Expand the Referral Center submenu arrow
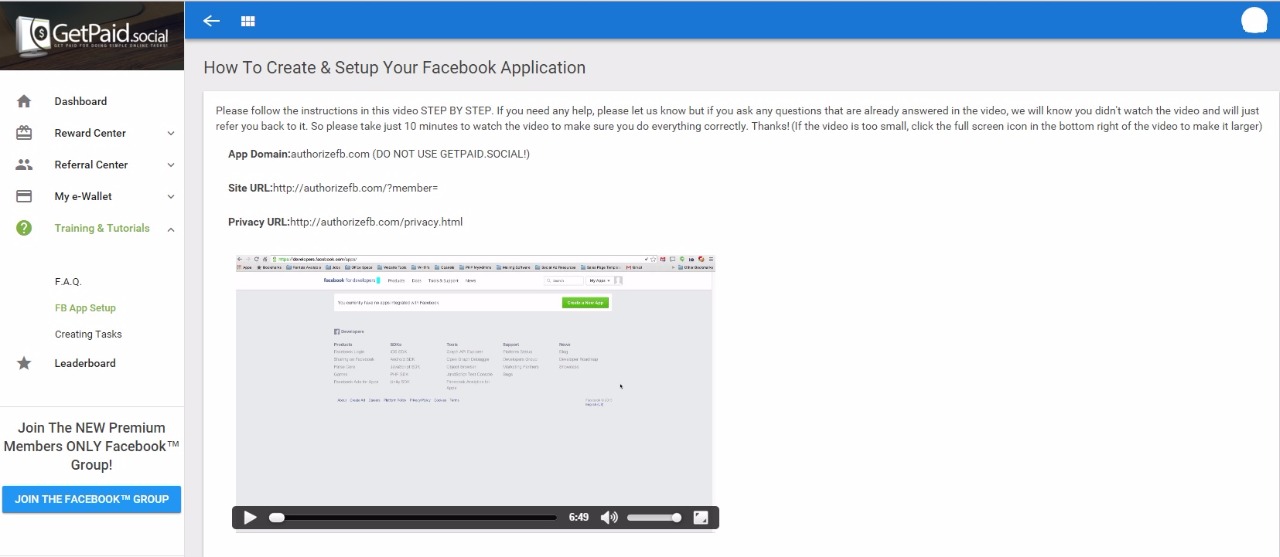The width and height of the screenshot is (1280, 557). point(171,165)
